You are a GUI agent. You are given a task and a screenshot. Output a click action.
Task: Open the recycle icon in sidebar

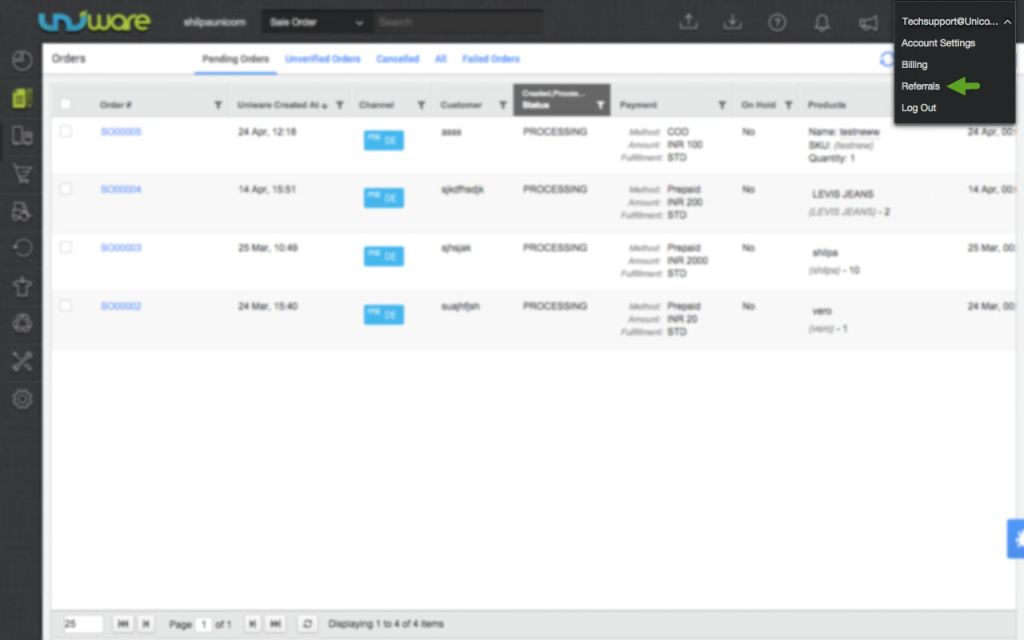click(22, 323)
